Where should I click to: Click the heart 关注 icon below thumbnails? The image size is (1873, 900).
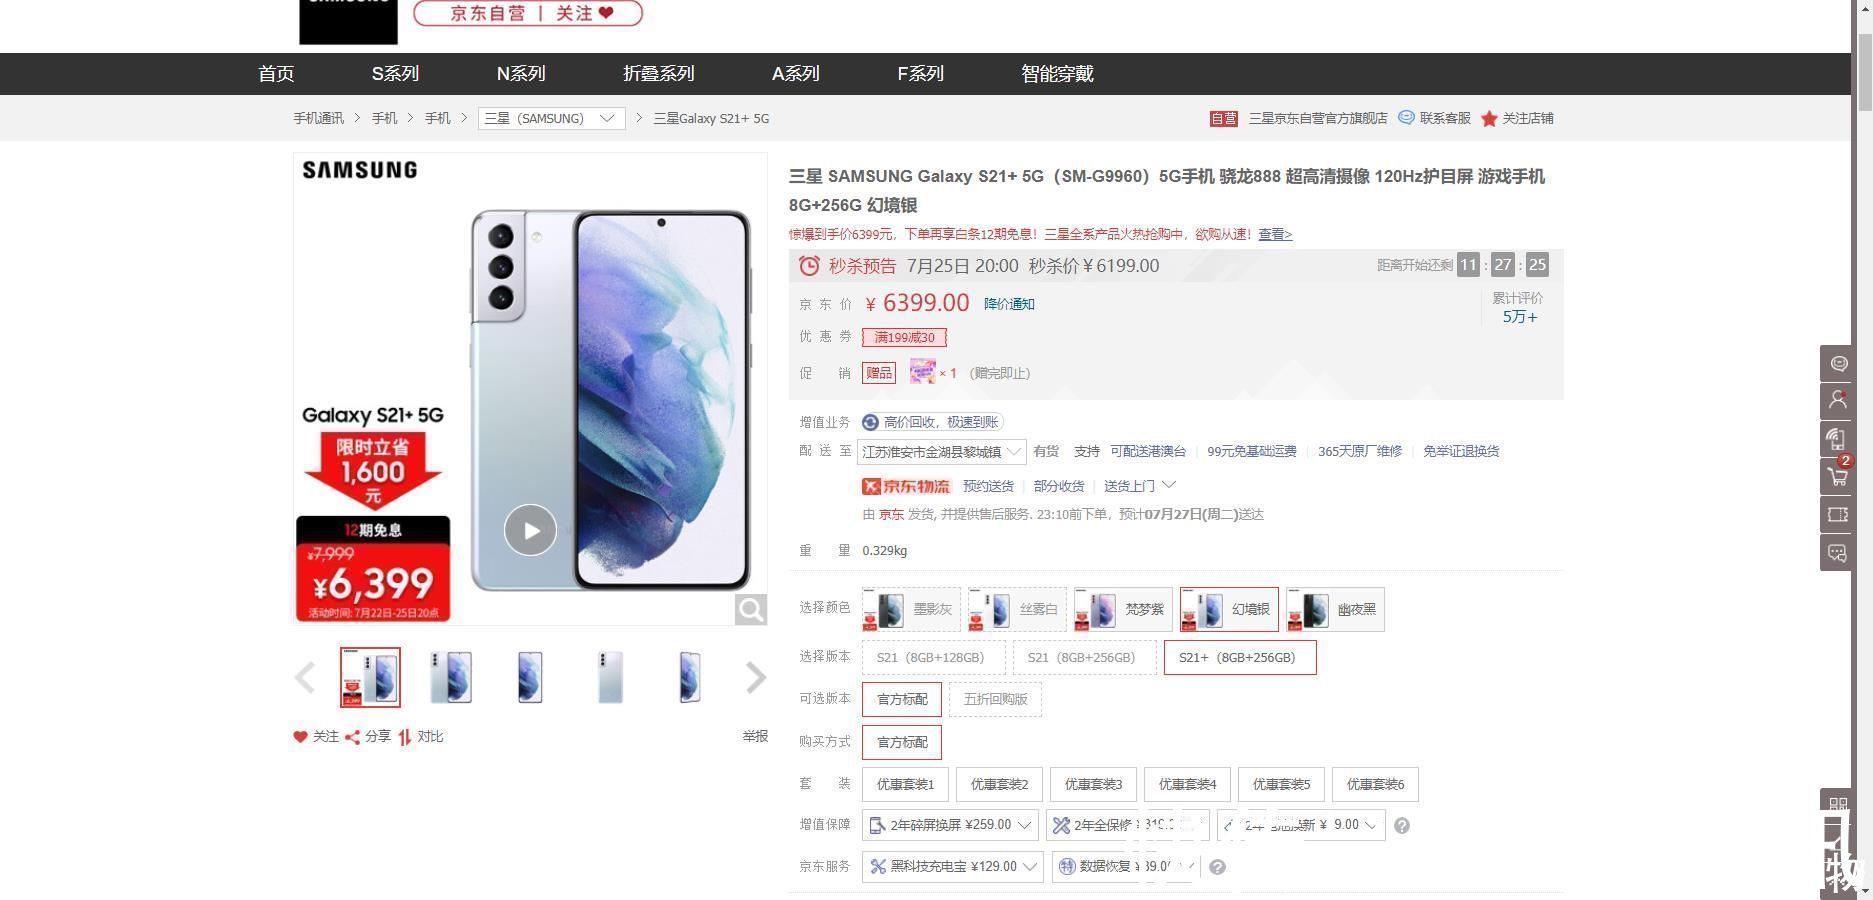300,737
